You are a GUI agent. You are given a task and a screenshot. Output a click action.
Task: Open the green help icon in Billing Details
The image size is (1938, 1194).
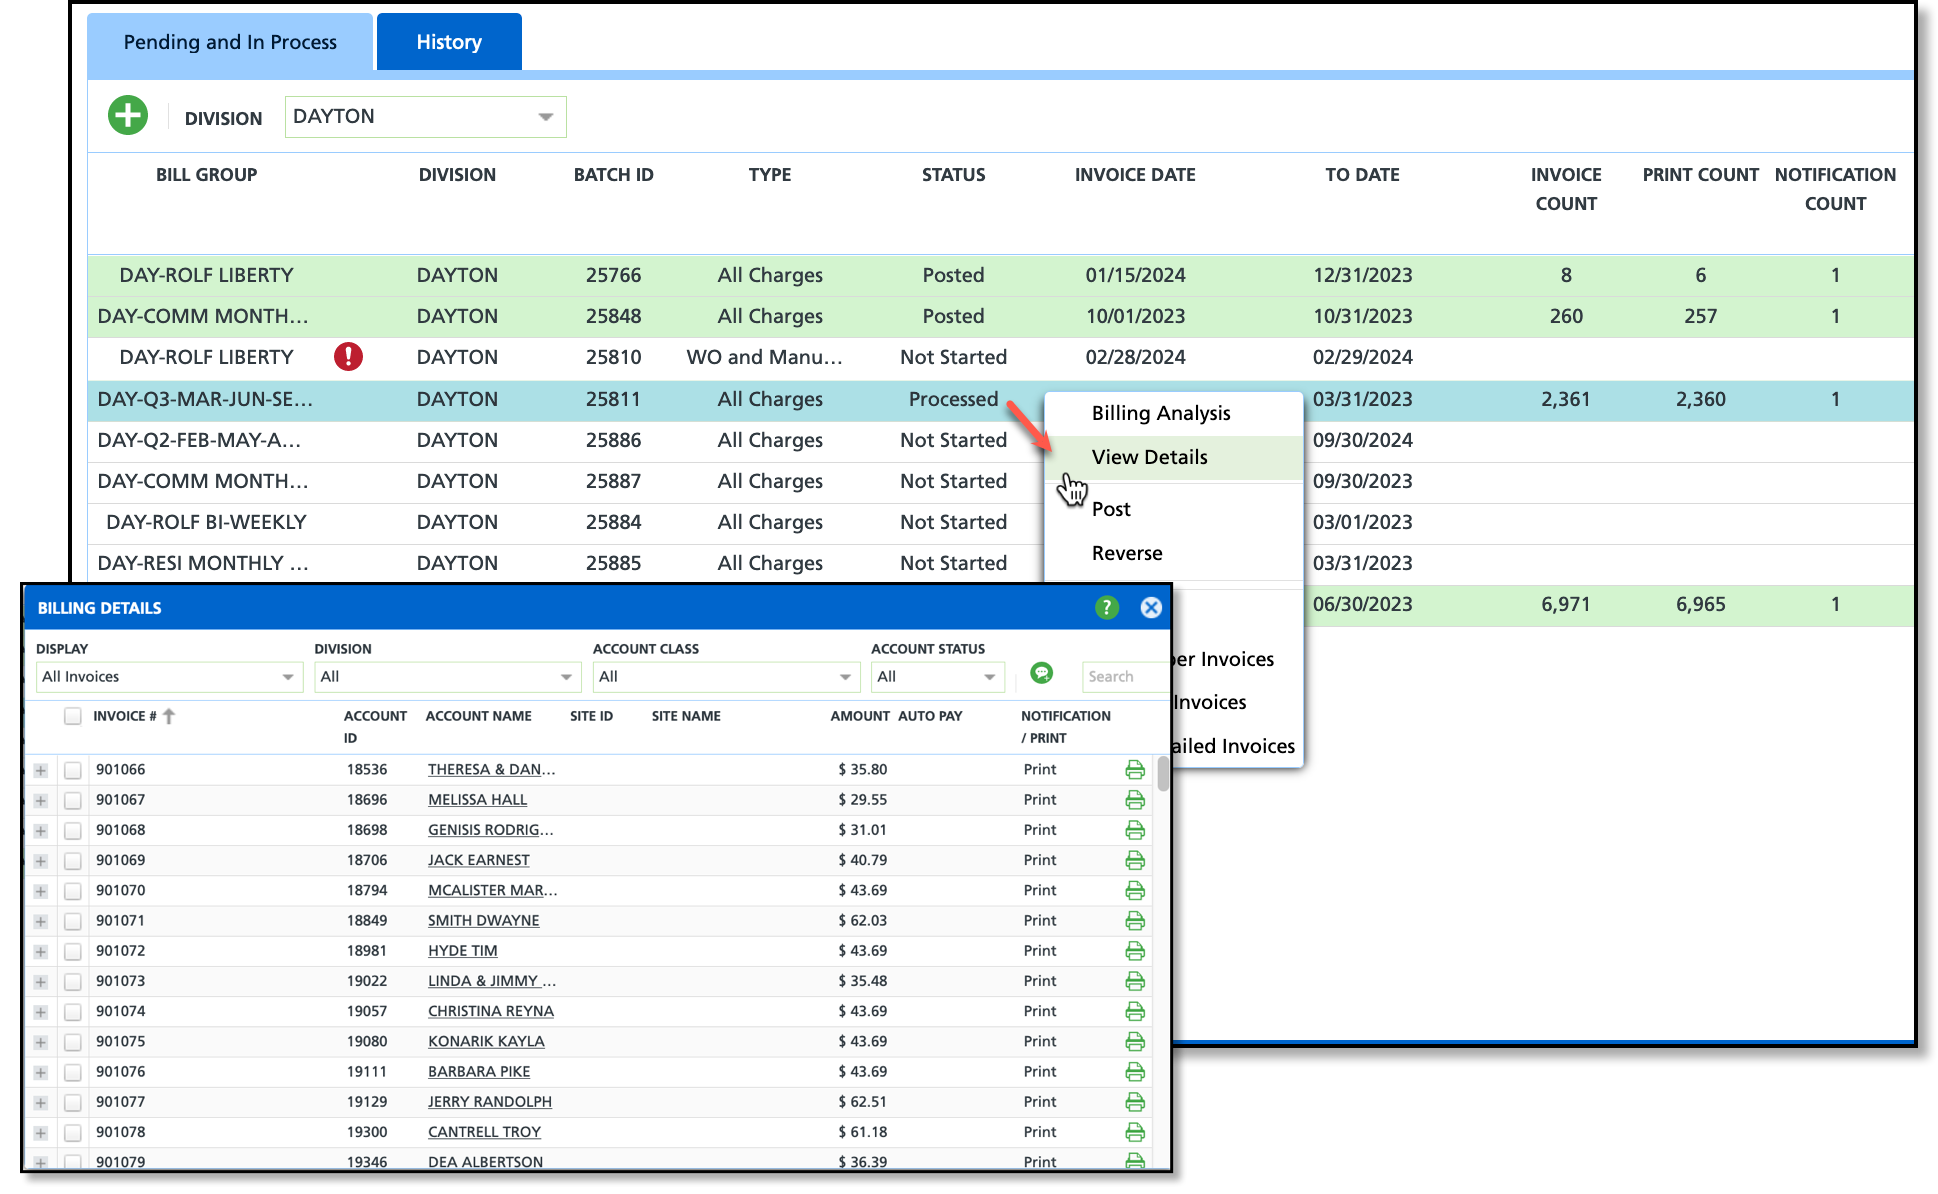1106,607
